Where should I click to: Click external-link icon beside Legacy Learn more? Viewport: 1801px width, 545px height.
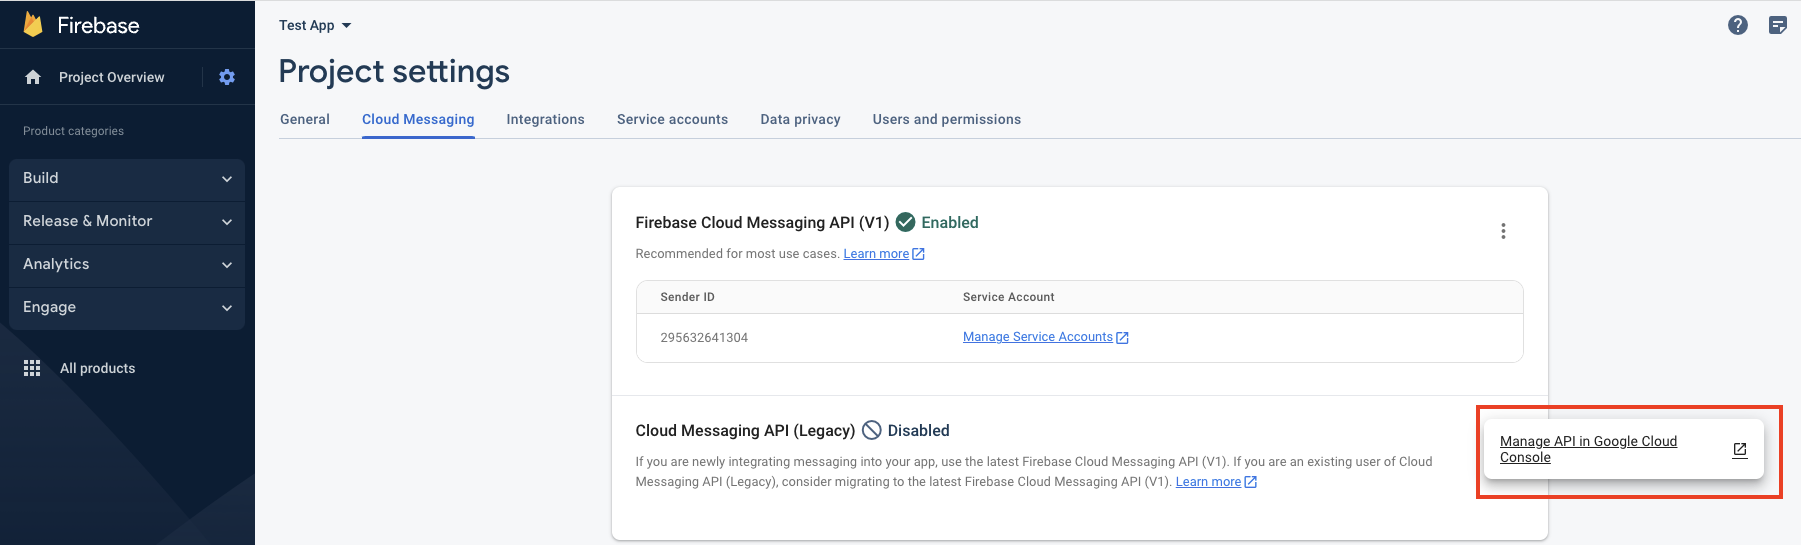pos(1250,482)
